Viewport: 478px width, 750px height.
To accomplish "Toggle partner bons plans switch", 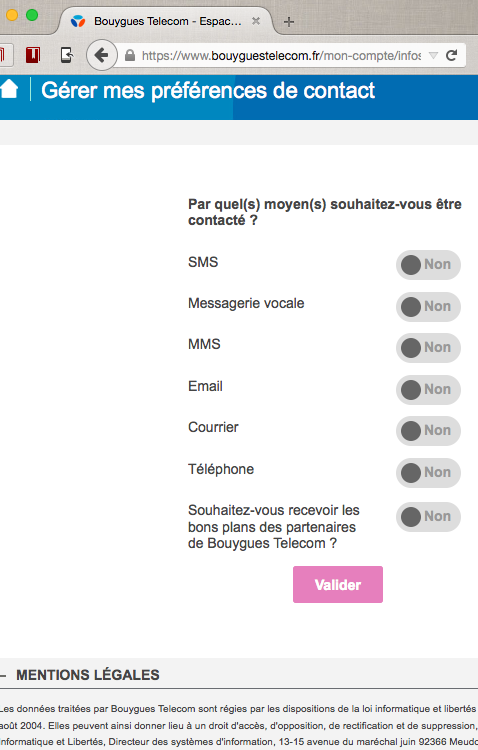I will tap(428, 517).
